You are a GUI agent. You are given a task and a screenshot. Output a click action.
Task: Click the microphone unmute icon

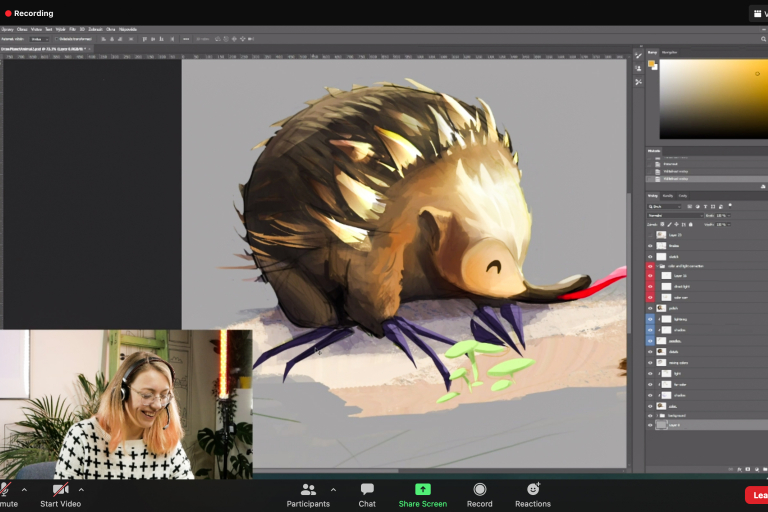pyautogui.click(x=6, y=490)
